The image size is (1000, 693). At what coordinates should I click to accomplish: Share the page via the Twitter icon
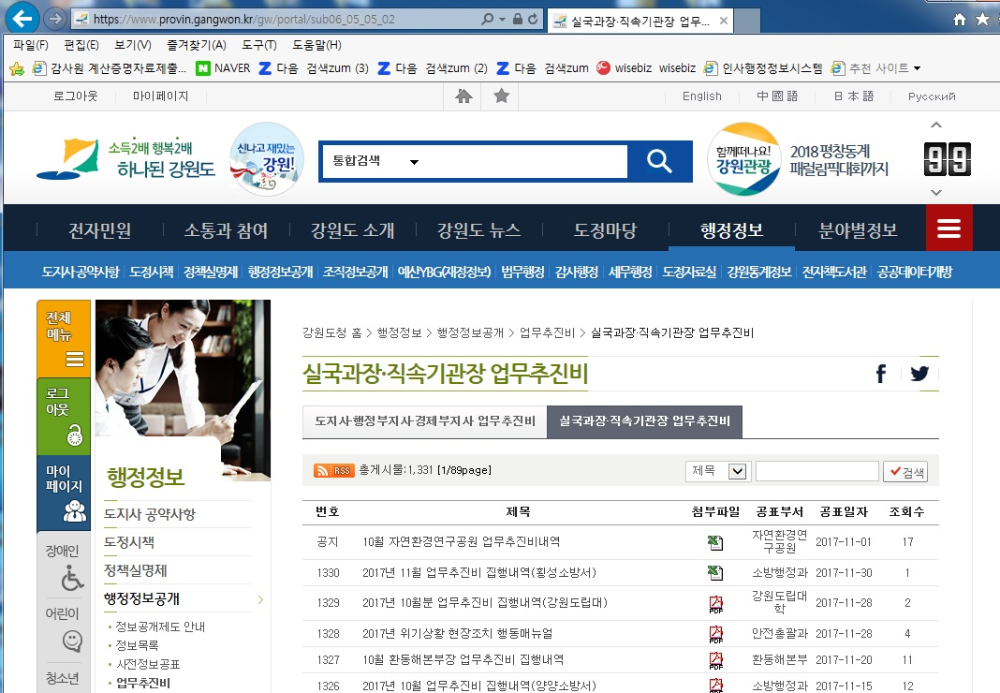[919, 373]
